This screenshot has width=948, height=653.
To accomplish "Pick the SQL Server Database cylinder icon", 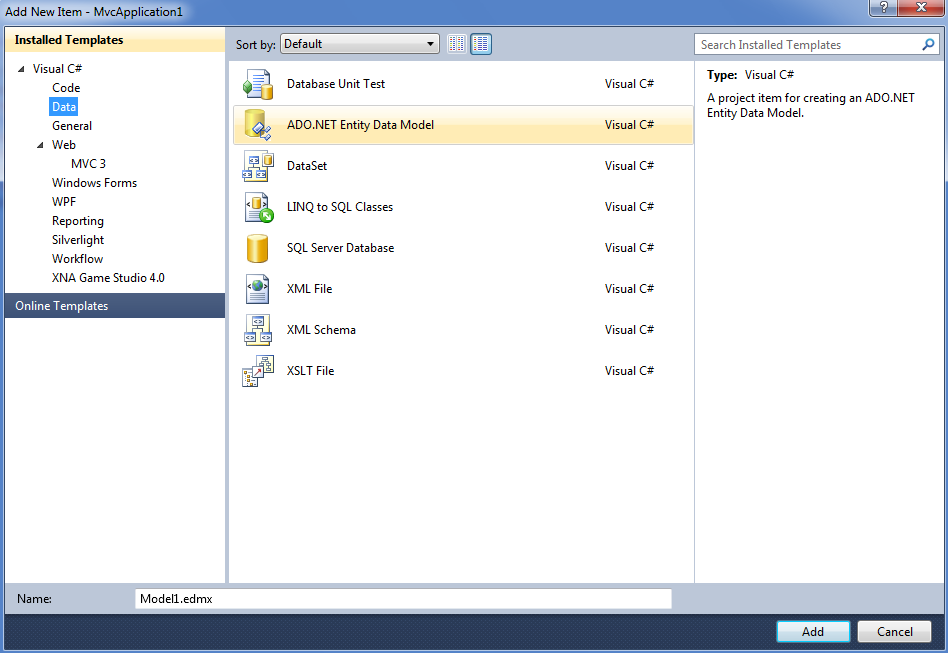I will [x=258, y=249].
